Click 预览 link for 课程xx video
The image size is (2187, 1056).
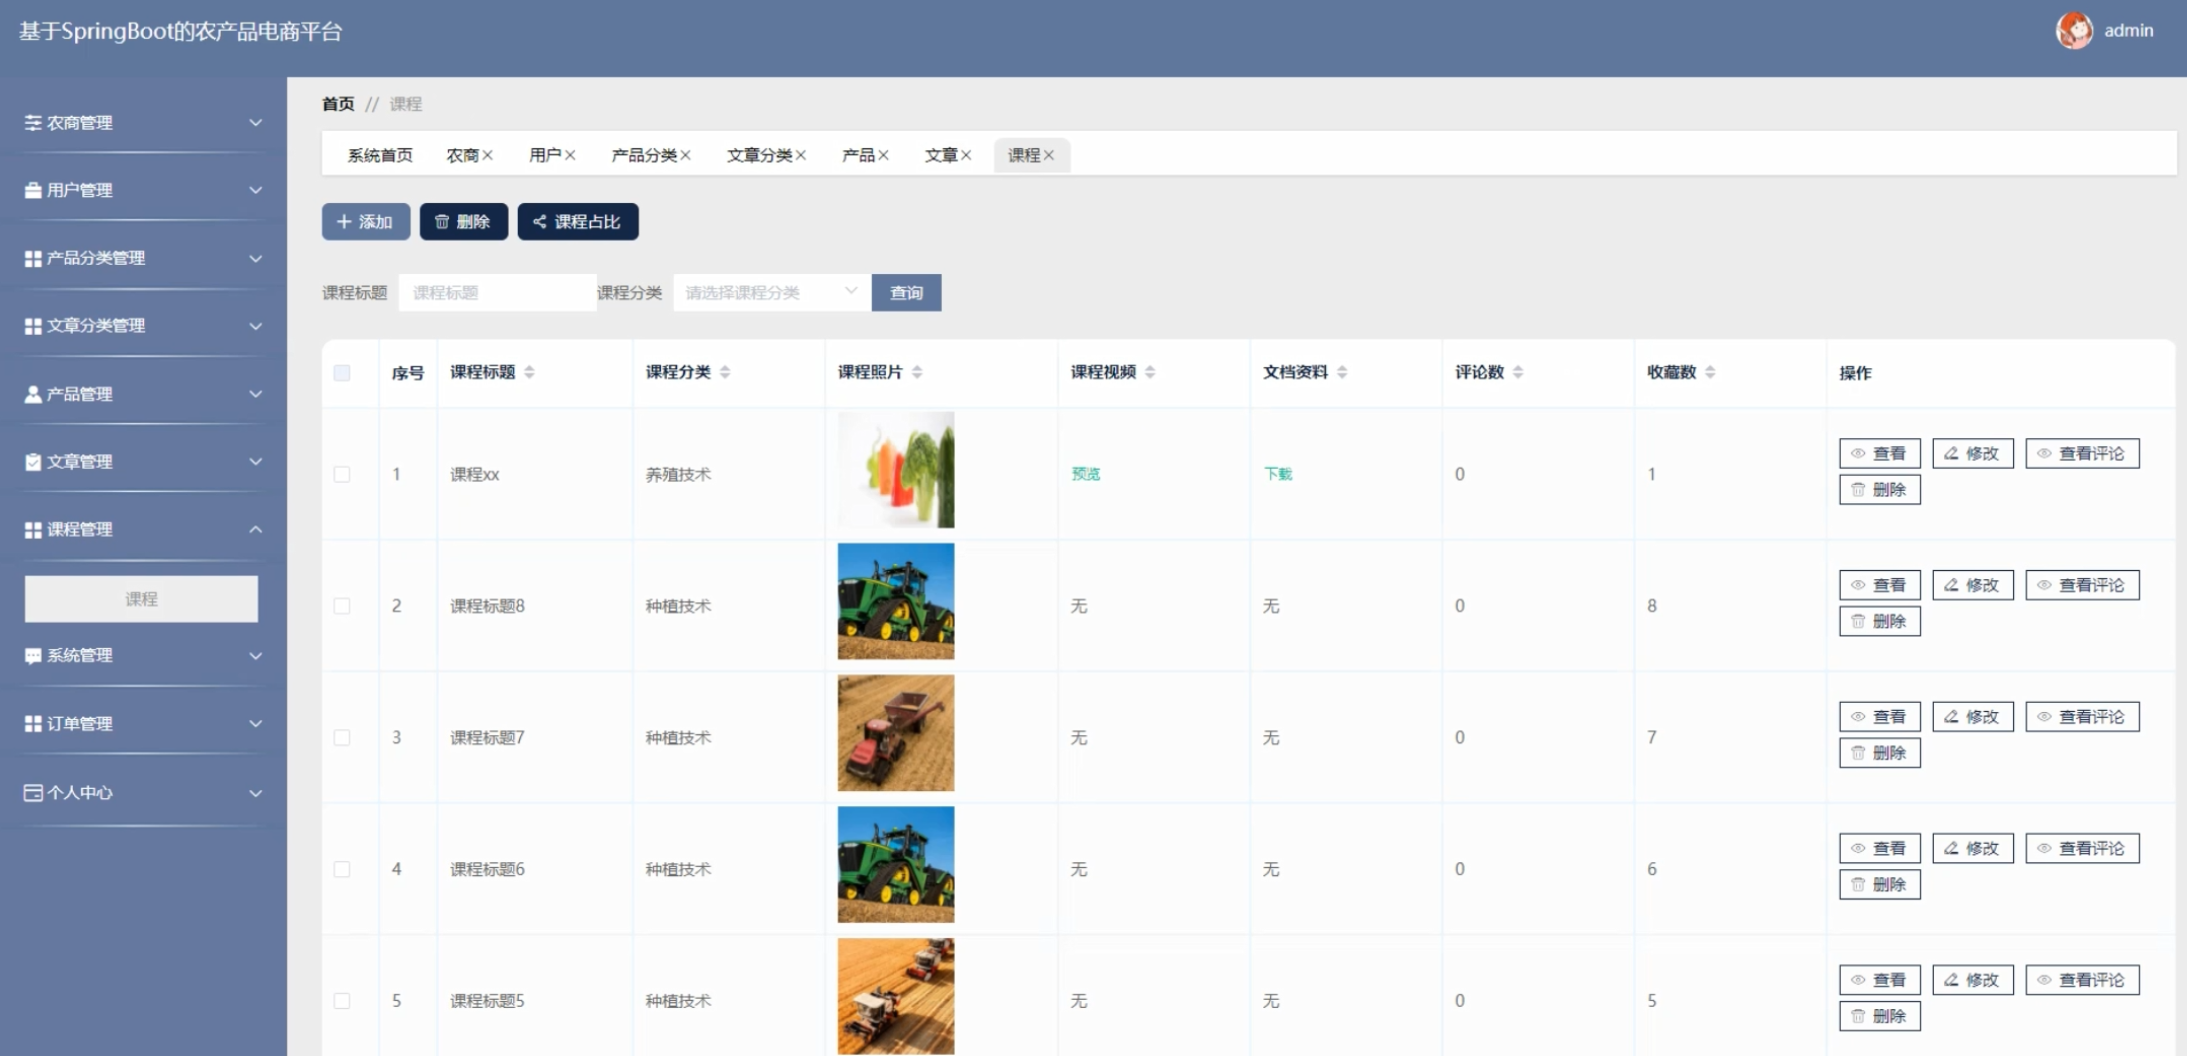point(1085,474)
